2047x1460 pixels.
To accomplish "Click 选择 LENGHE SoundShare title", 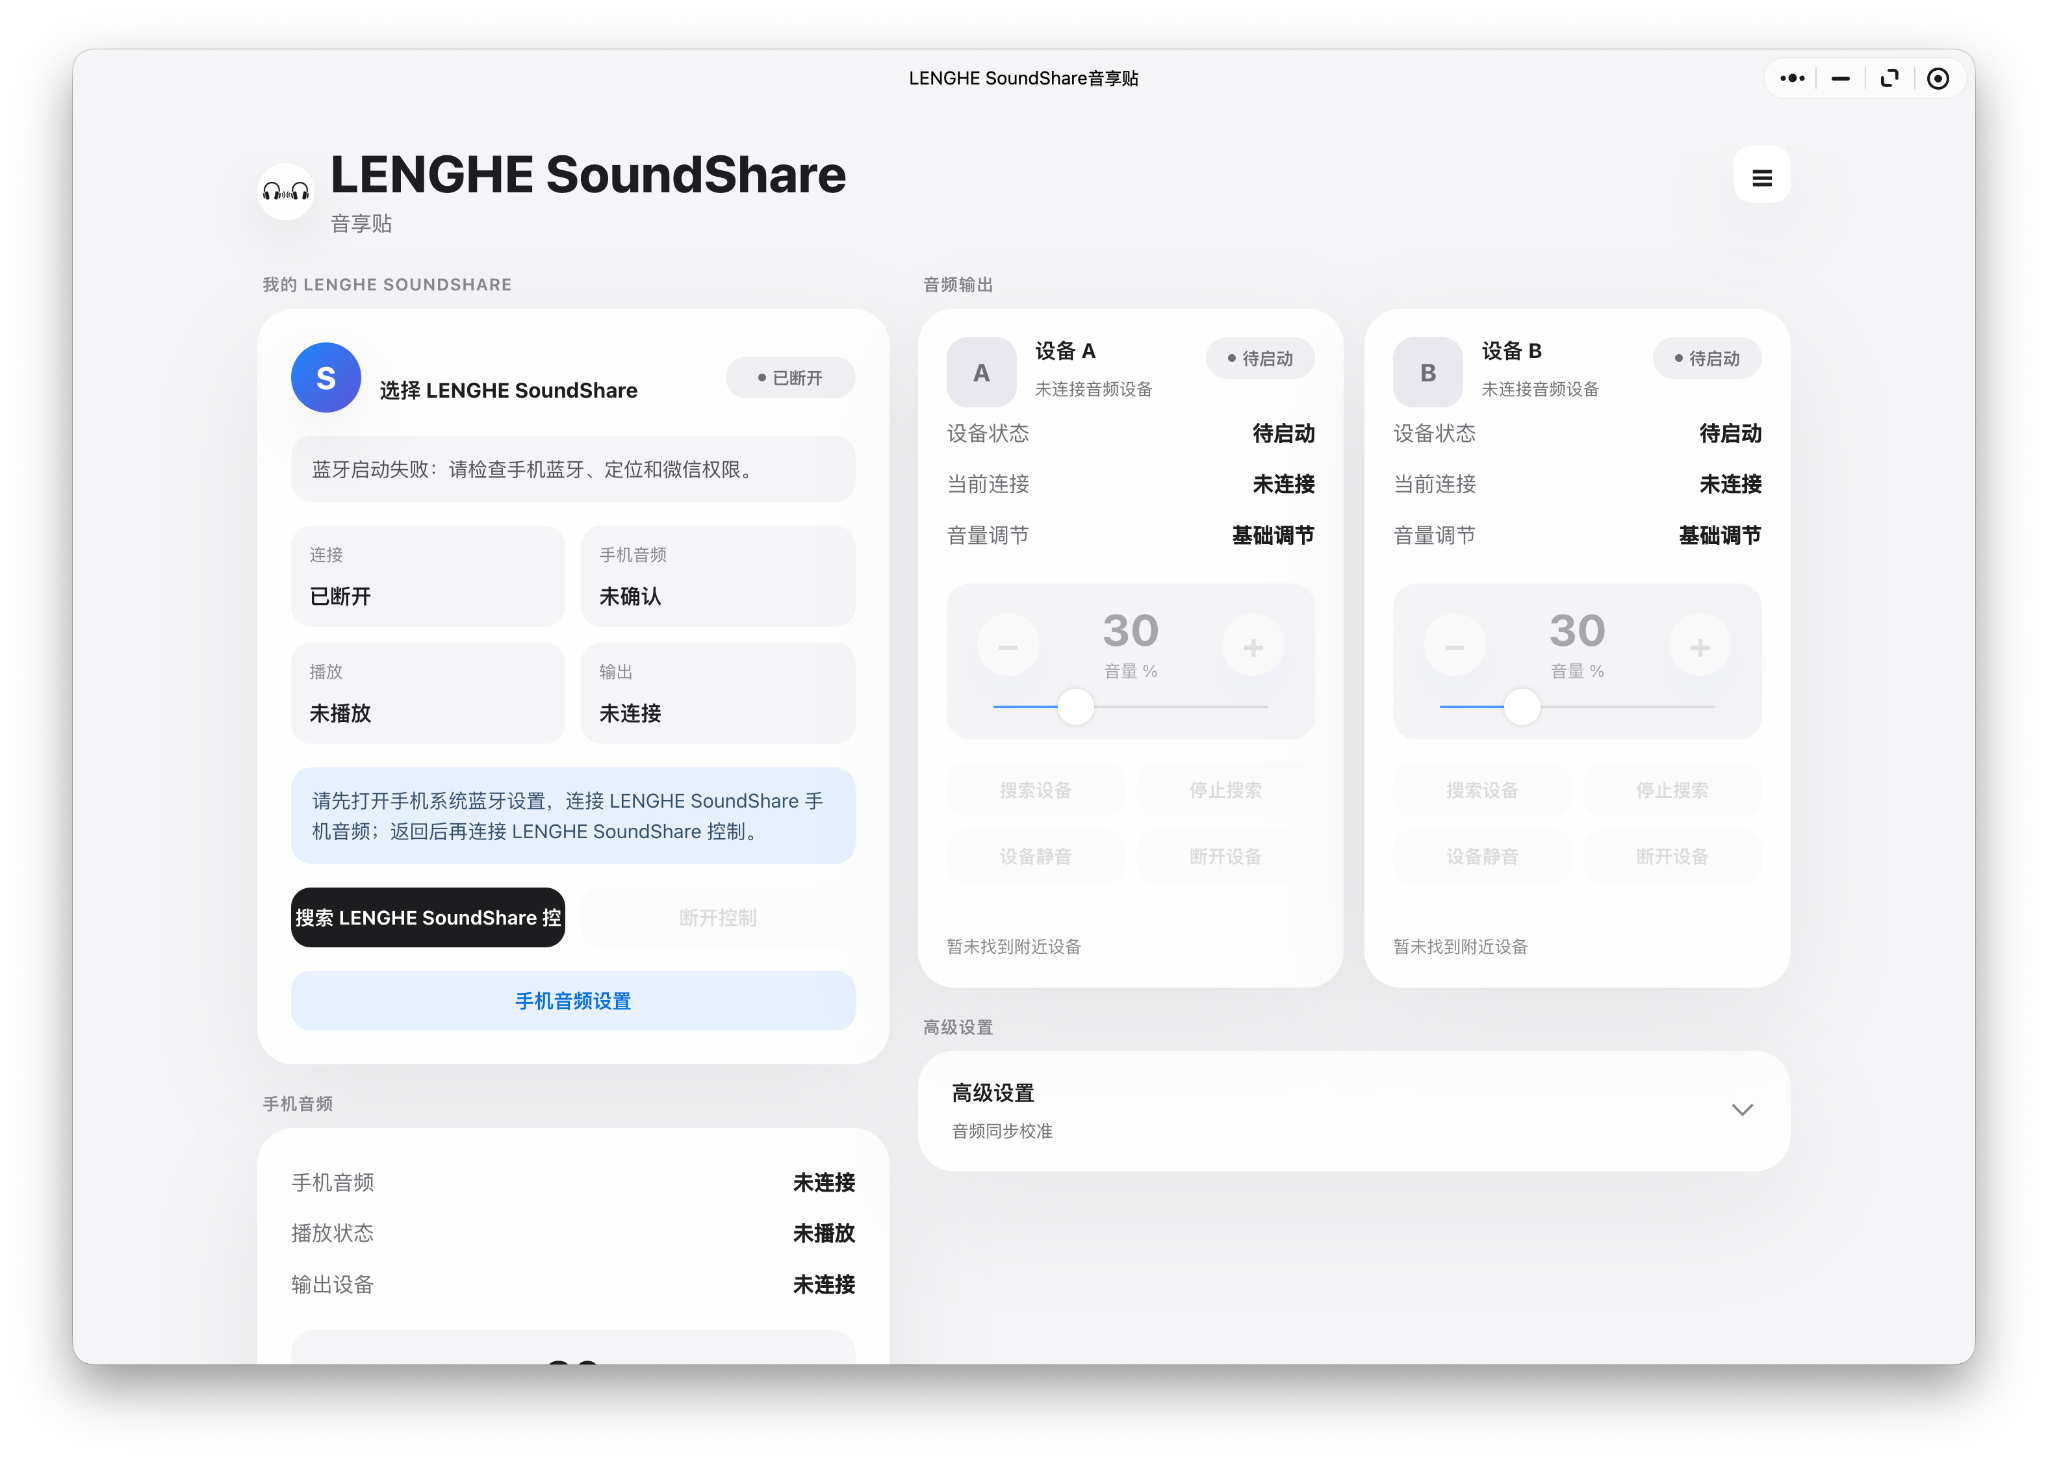I will [x=508, y=390].
